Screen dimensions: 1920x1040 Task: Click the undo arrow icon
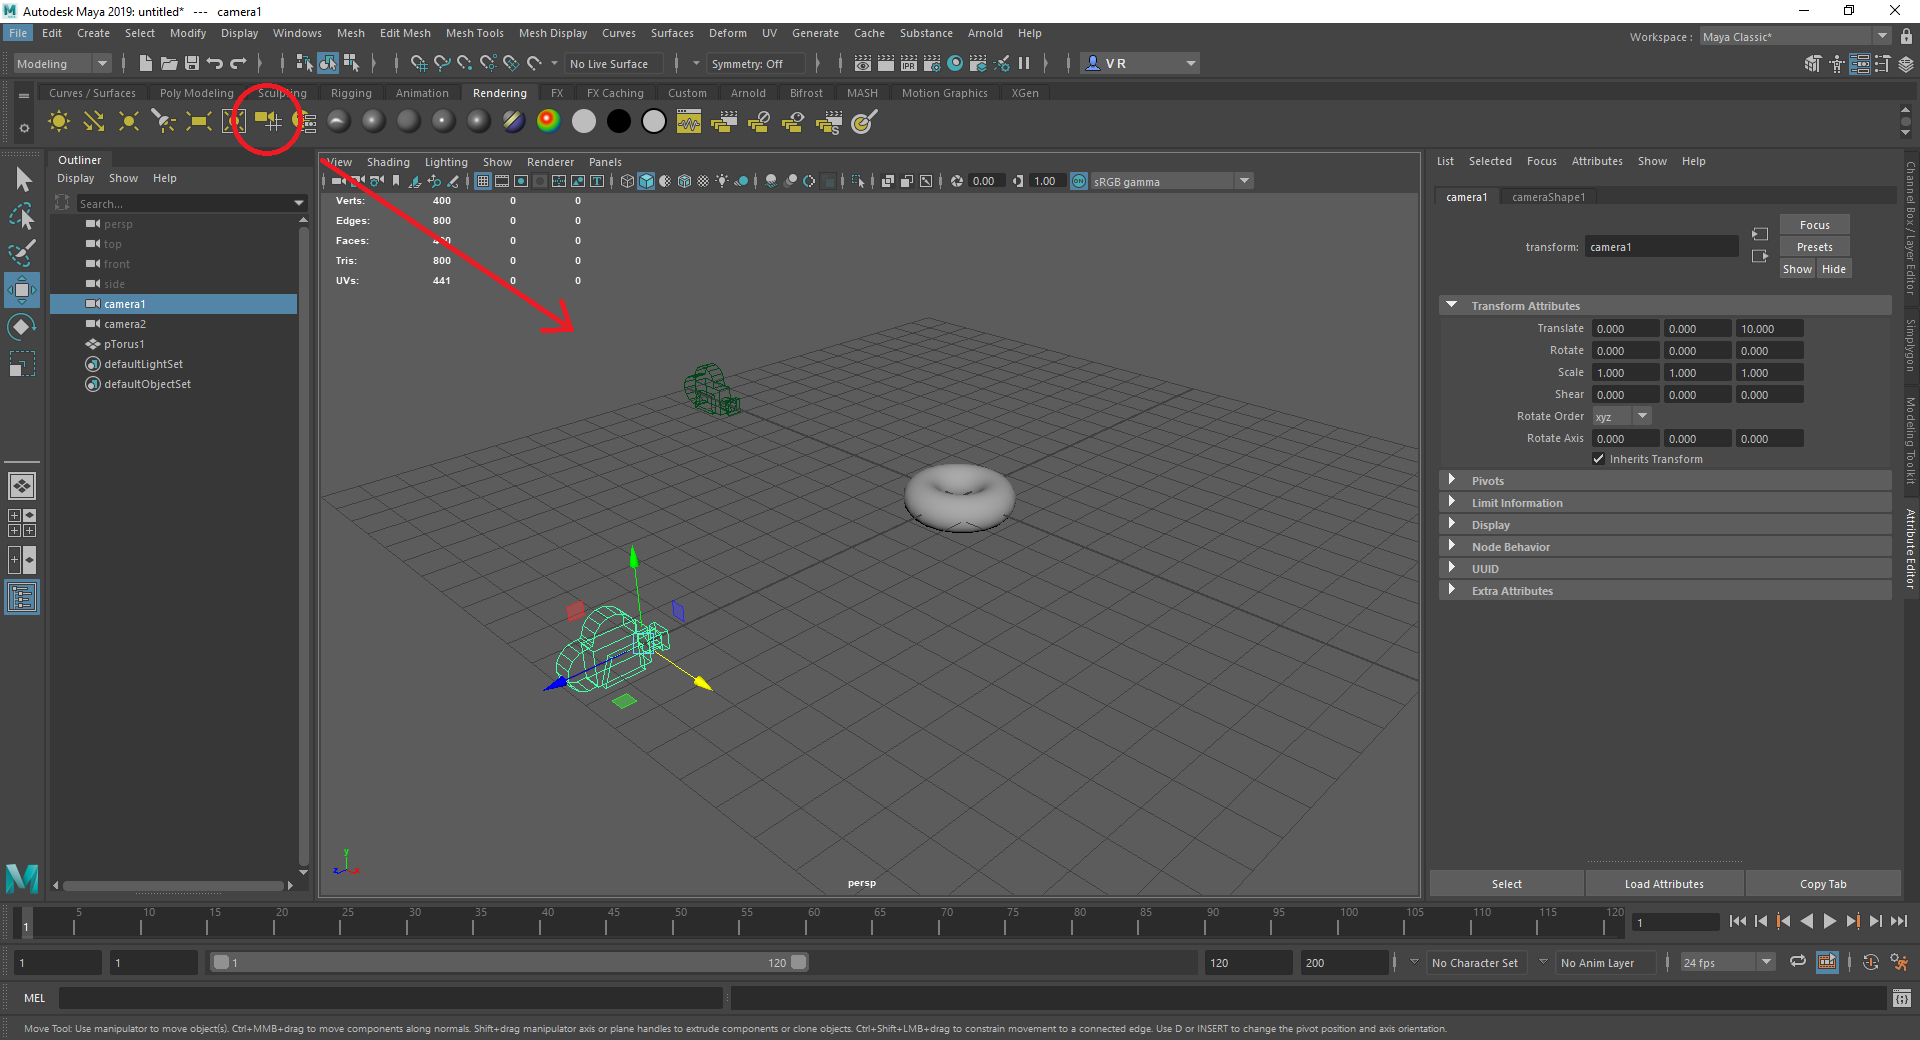(214, 63)
